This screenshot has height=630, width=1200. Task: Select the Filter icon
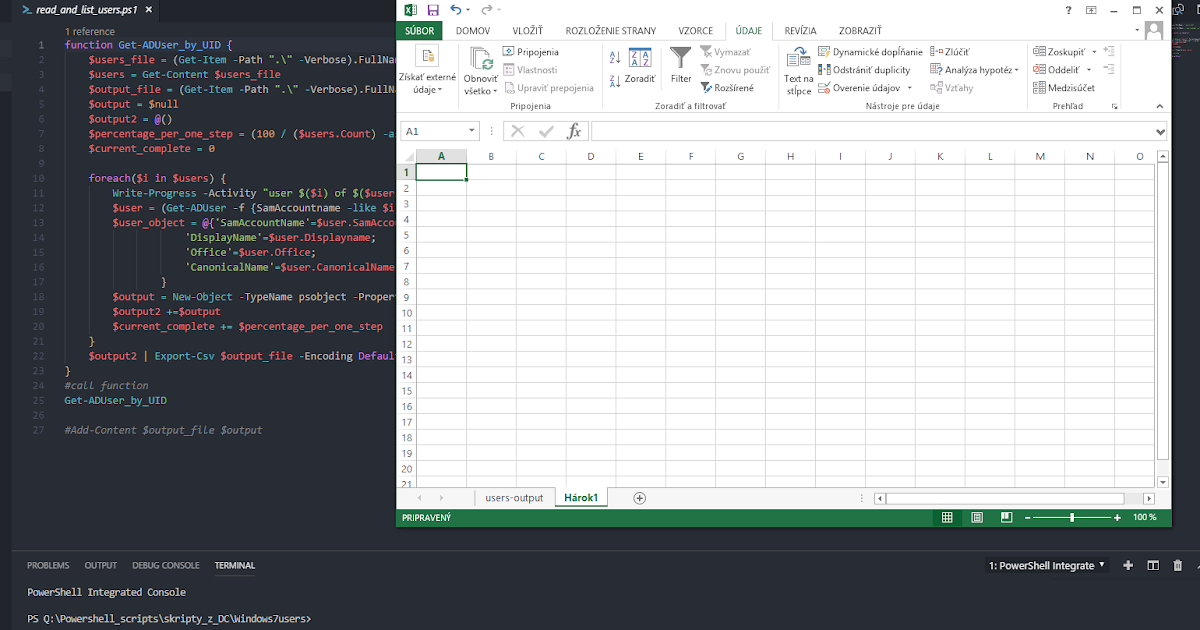click(x=680, y=62)
